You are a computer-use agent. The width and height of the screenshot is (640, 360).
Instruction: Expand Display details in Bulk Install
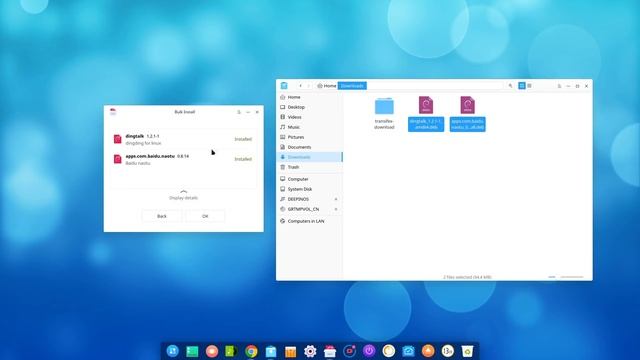click(183, 195)
